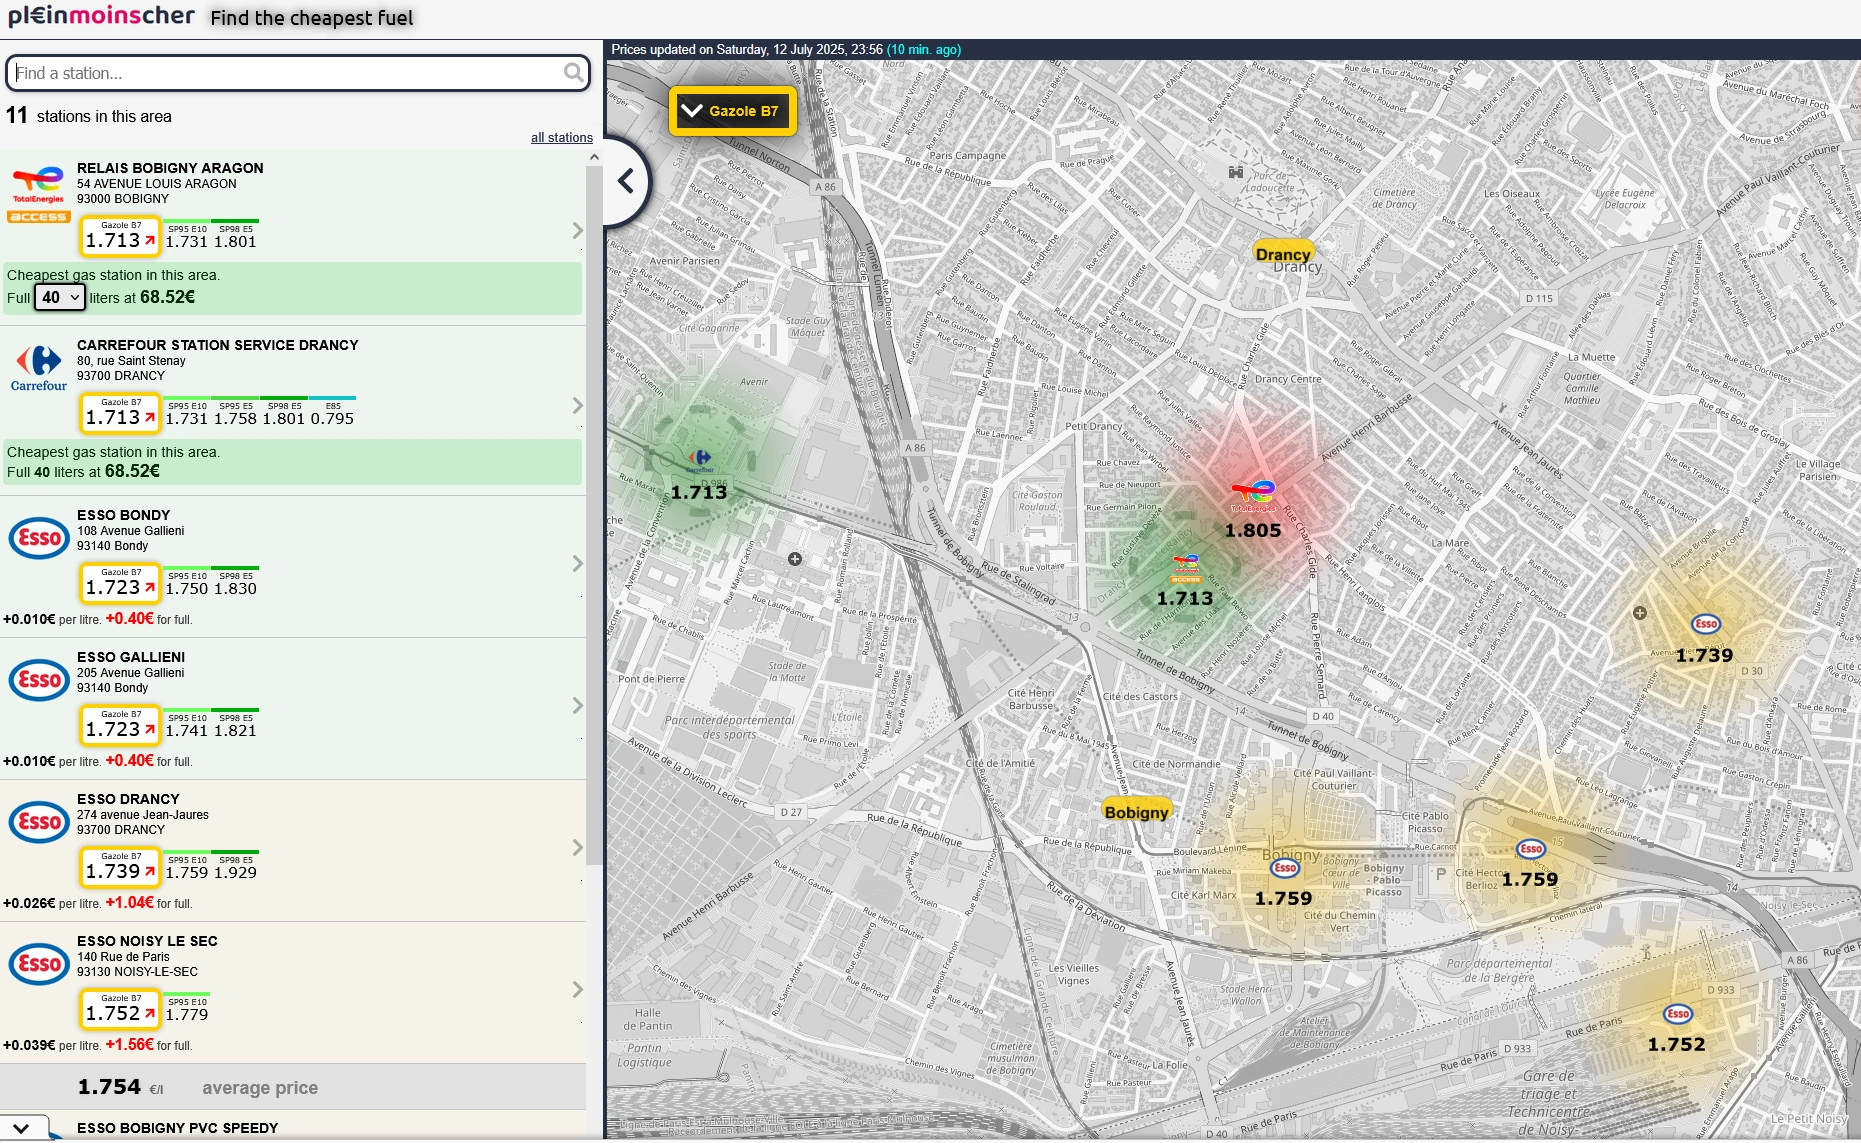
Task: Click TotalEnergies Access logo for Relais Bobigny Aragon
Action: pyautogui.click(x=39, y=195)
